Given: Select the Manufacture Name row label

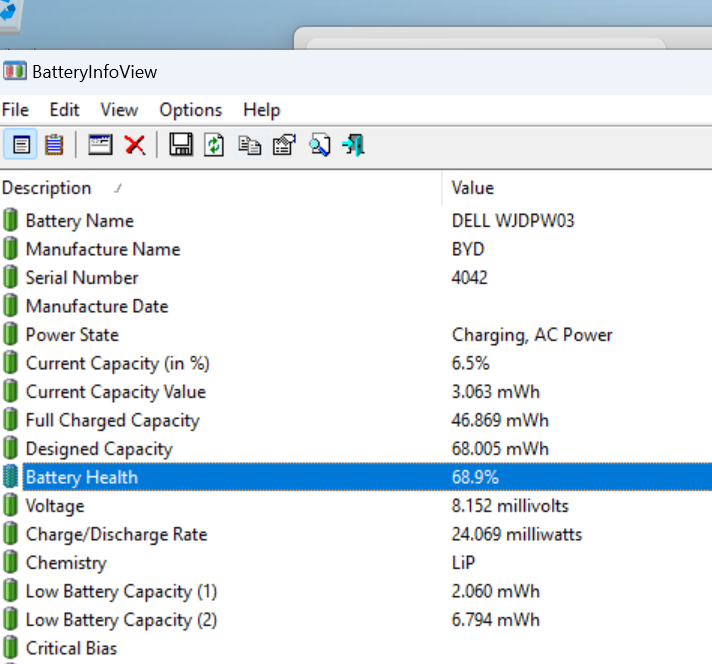Looking at the screenshot, I should click(x=103, y=249).
